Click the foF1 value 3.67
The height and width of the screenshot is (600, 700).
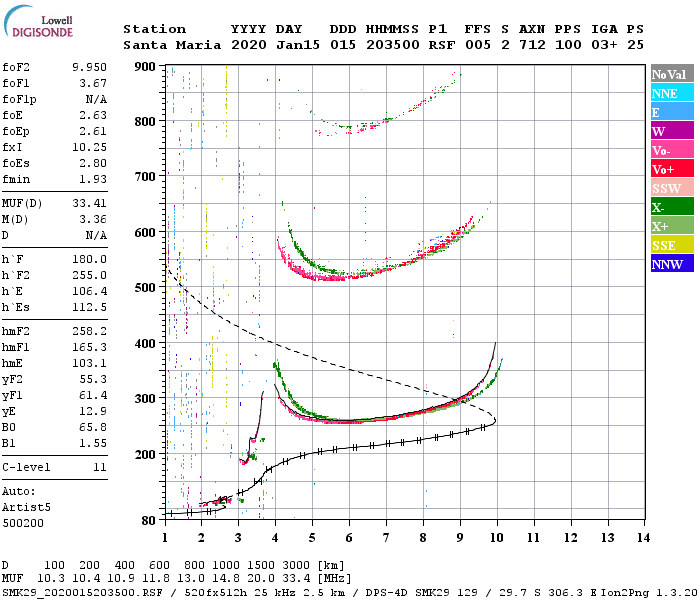[93, 83]
